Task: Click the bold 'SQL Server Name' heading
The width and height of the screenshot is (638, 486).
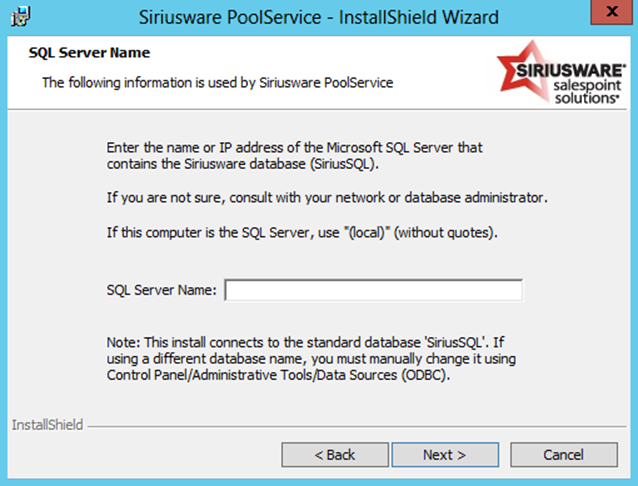Action: 89,52
